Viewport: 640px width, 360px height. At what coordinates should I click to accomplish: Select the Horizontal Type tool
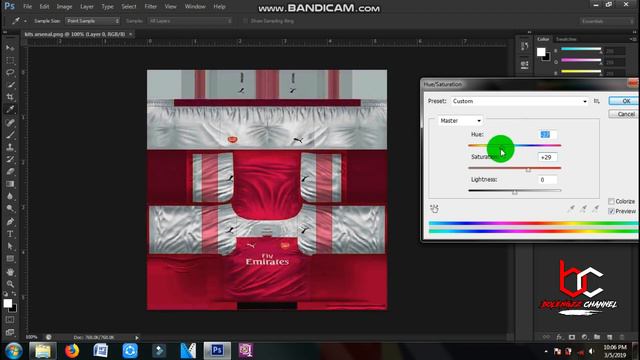pos(10,234)
